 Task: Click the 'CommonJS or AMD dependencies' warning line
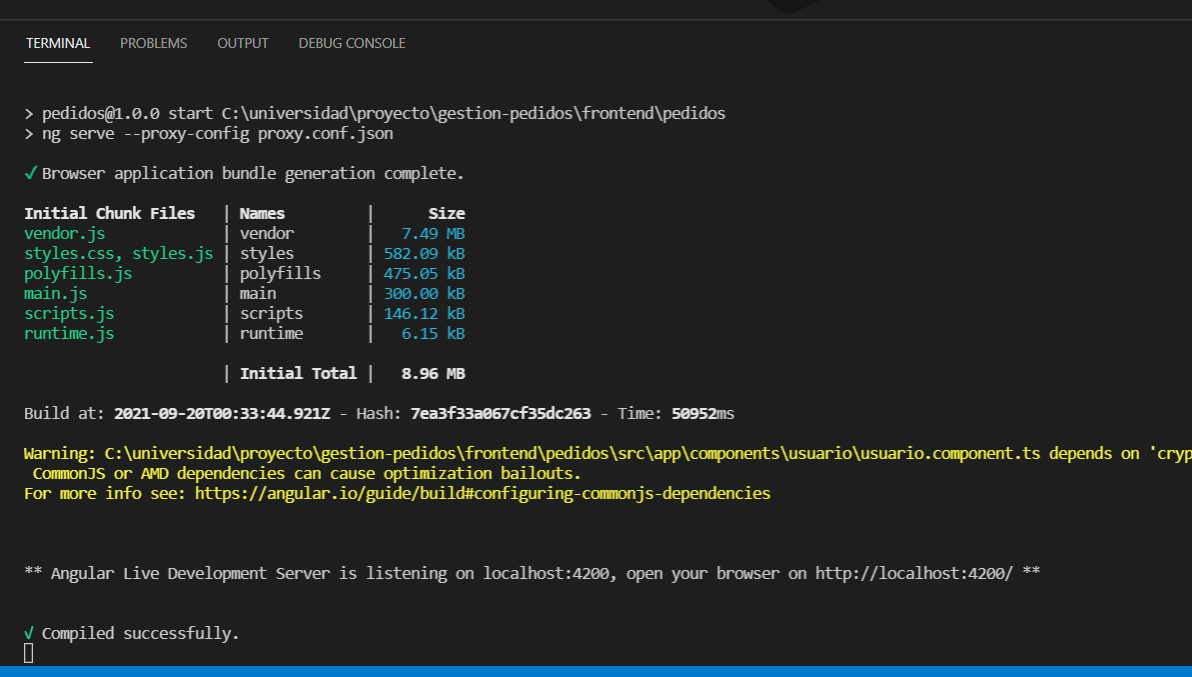pyautogui.click(x=307, y=473)
